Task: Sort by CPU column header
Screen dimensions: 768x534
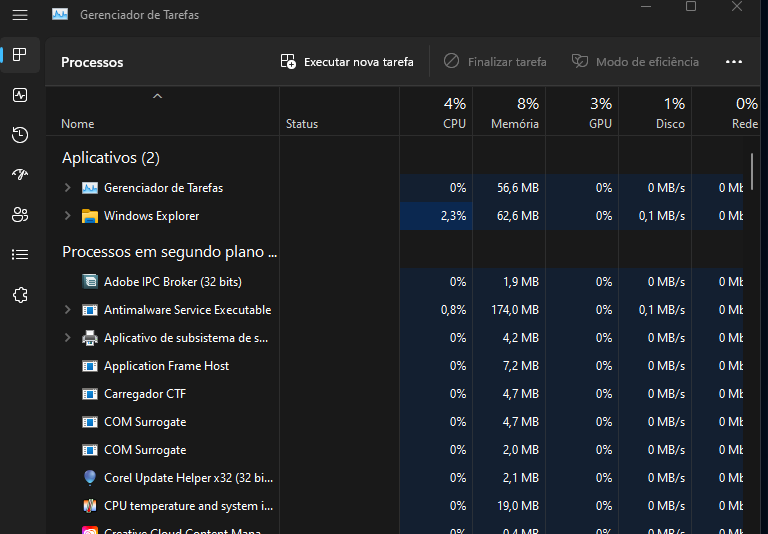Action: point(436,112)
